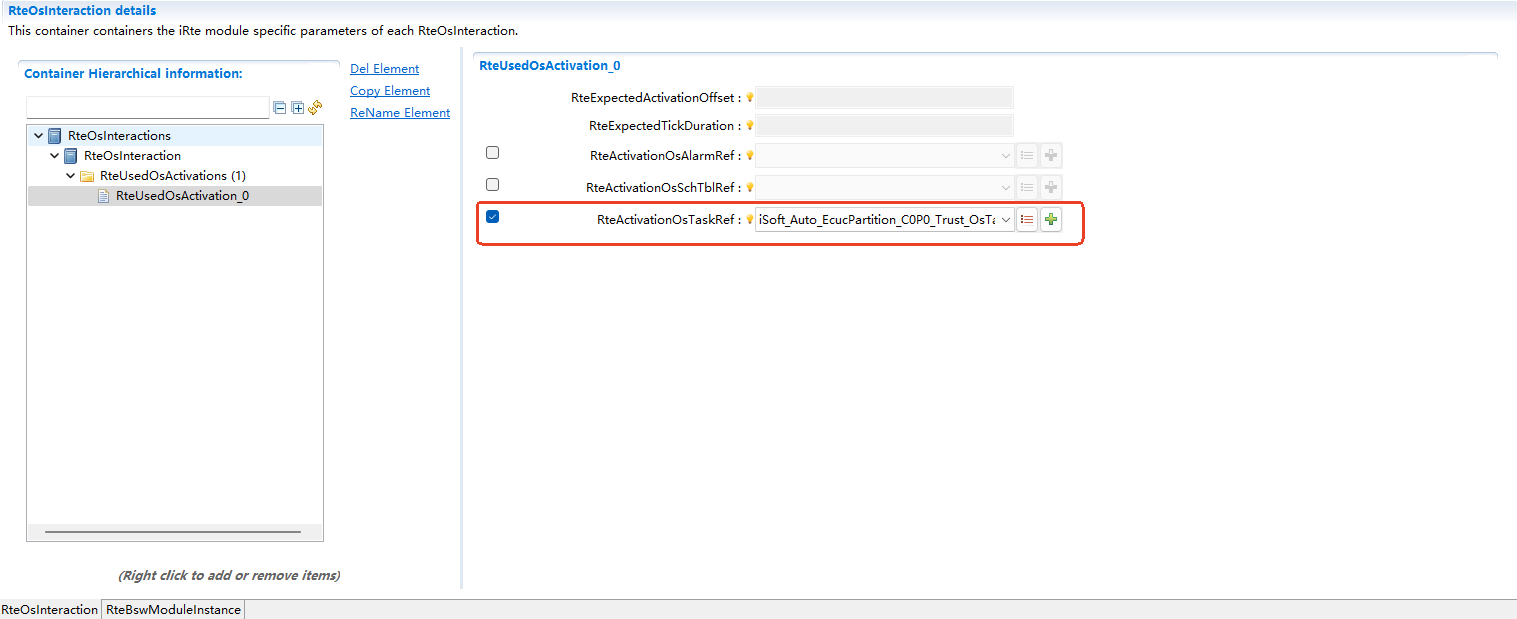Viewport: 1517px width, 619px height.
Task: Switch to the RteBswModuleInstance tab
Action: pos(173,610)
